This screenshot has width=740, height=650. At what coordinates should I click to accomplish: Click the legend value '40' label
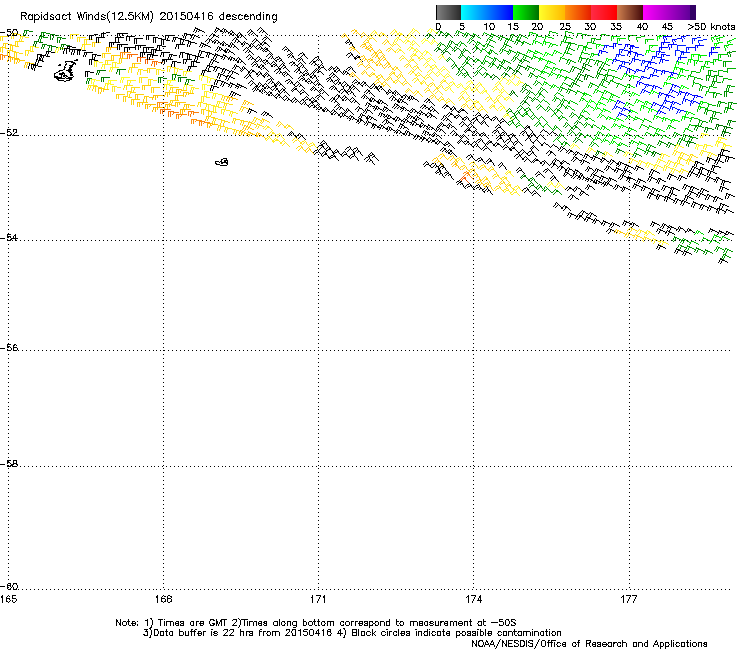tap(642, 27)
